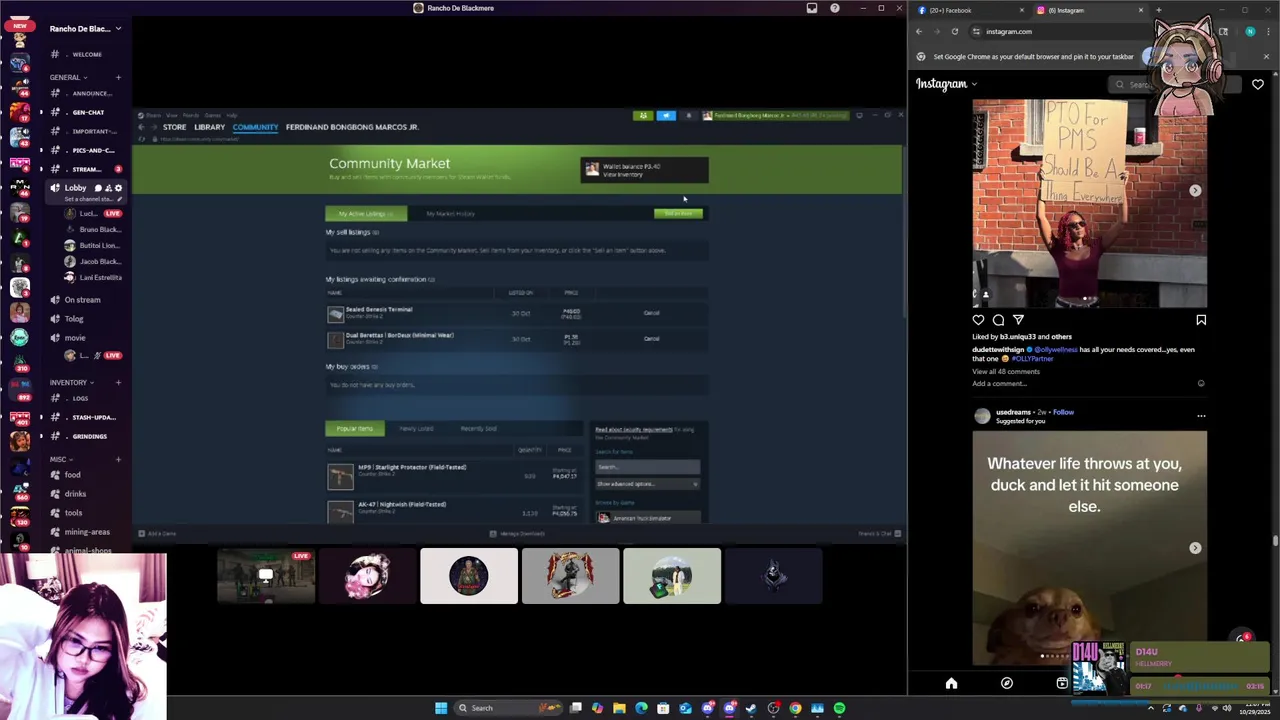
Task: Select the Recently Sold tab
Action: click(478, 428)
